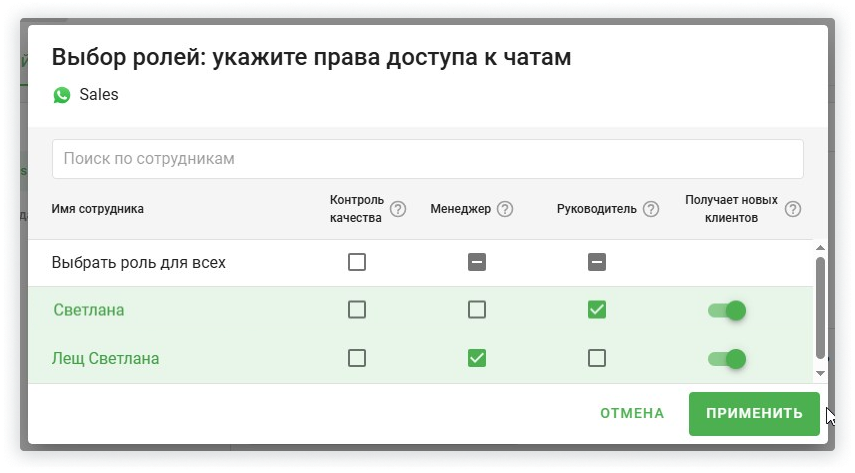Toggle Руководитель checkbox in select-all row
The width and height of the screenshot is (855, 473).
(597, 263)
